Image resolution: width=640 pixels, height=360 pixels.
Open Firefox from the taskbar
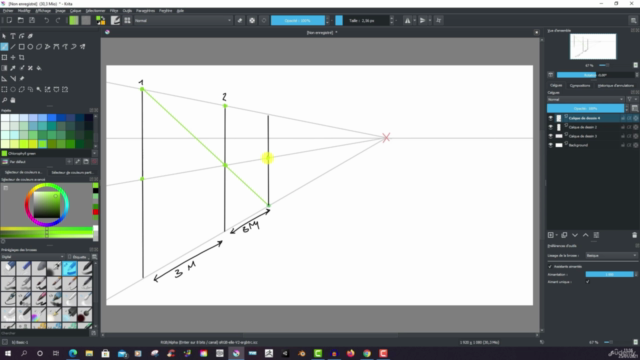click(x=351, y=353)
